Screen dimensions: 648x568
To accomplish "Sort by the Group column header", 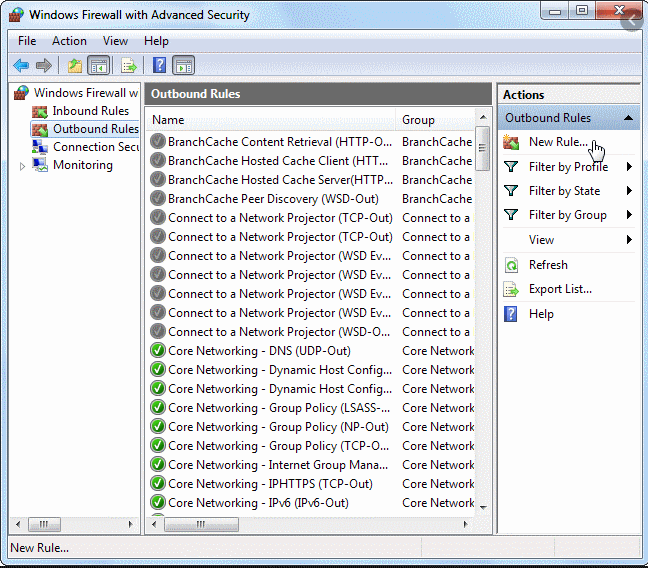I will [x=435, y=120].
